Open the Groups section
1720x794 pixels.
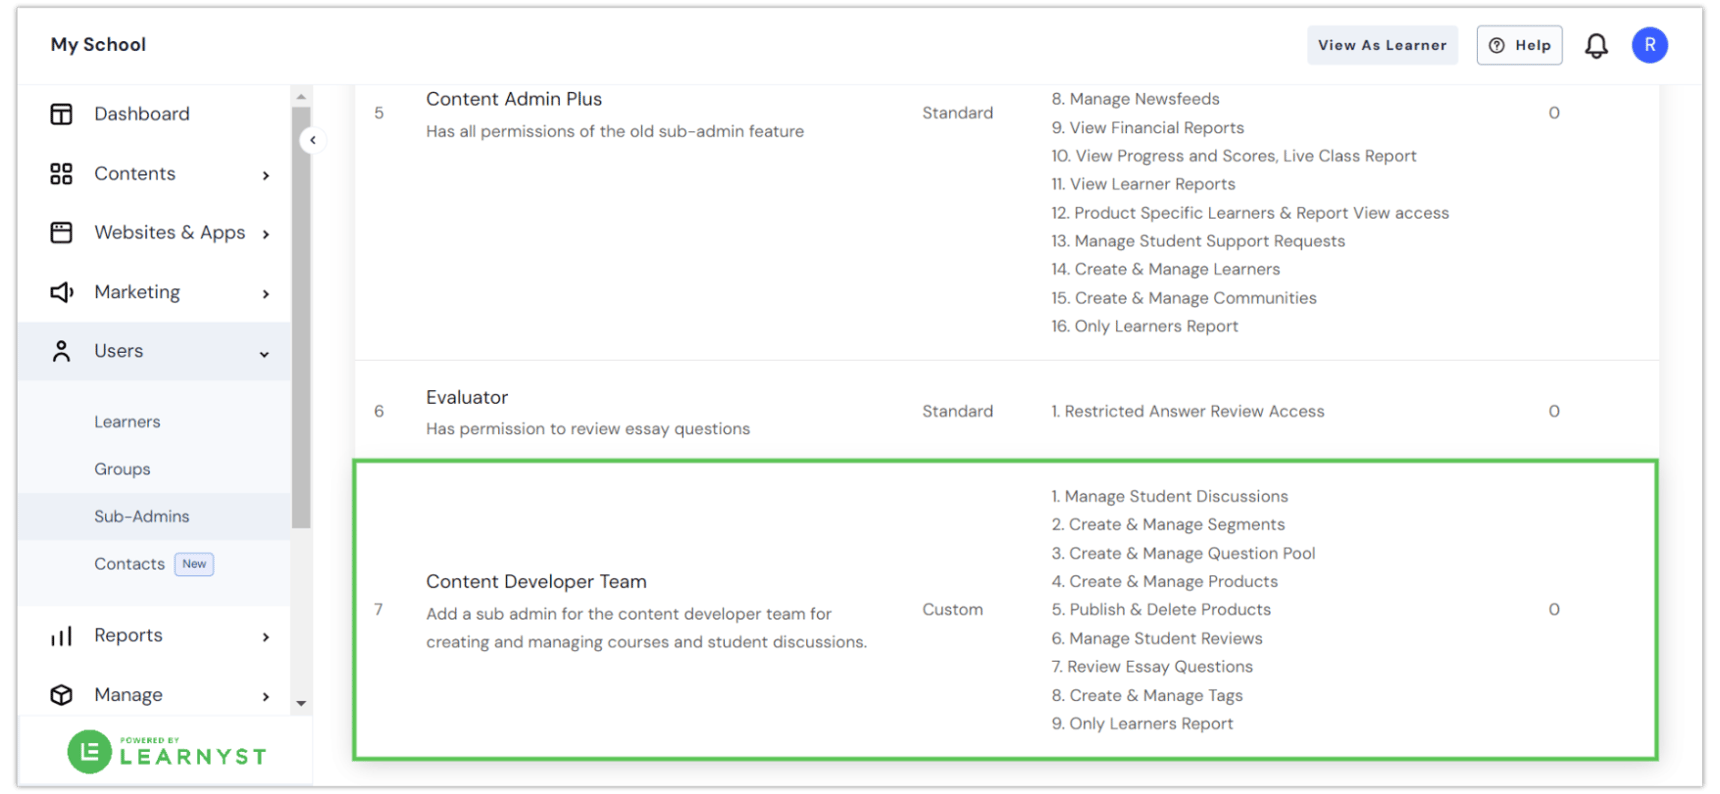tap(122, 468)
